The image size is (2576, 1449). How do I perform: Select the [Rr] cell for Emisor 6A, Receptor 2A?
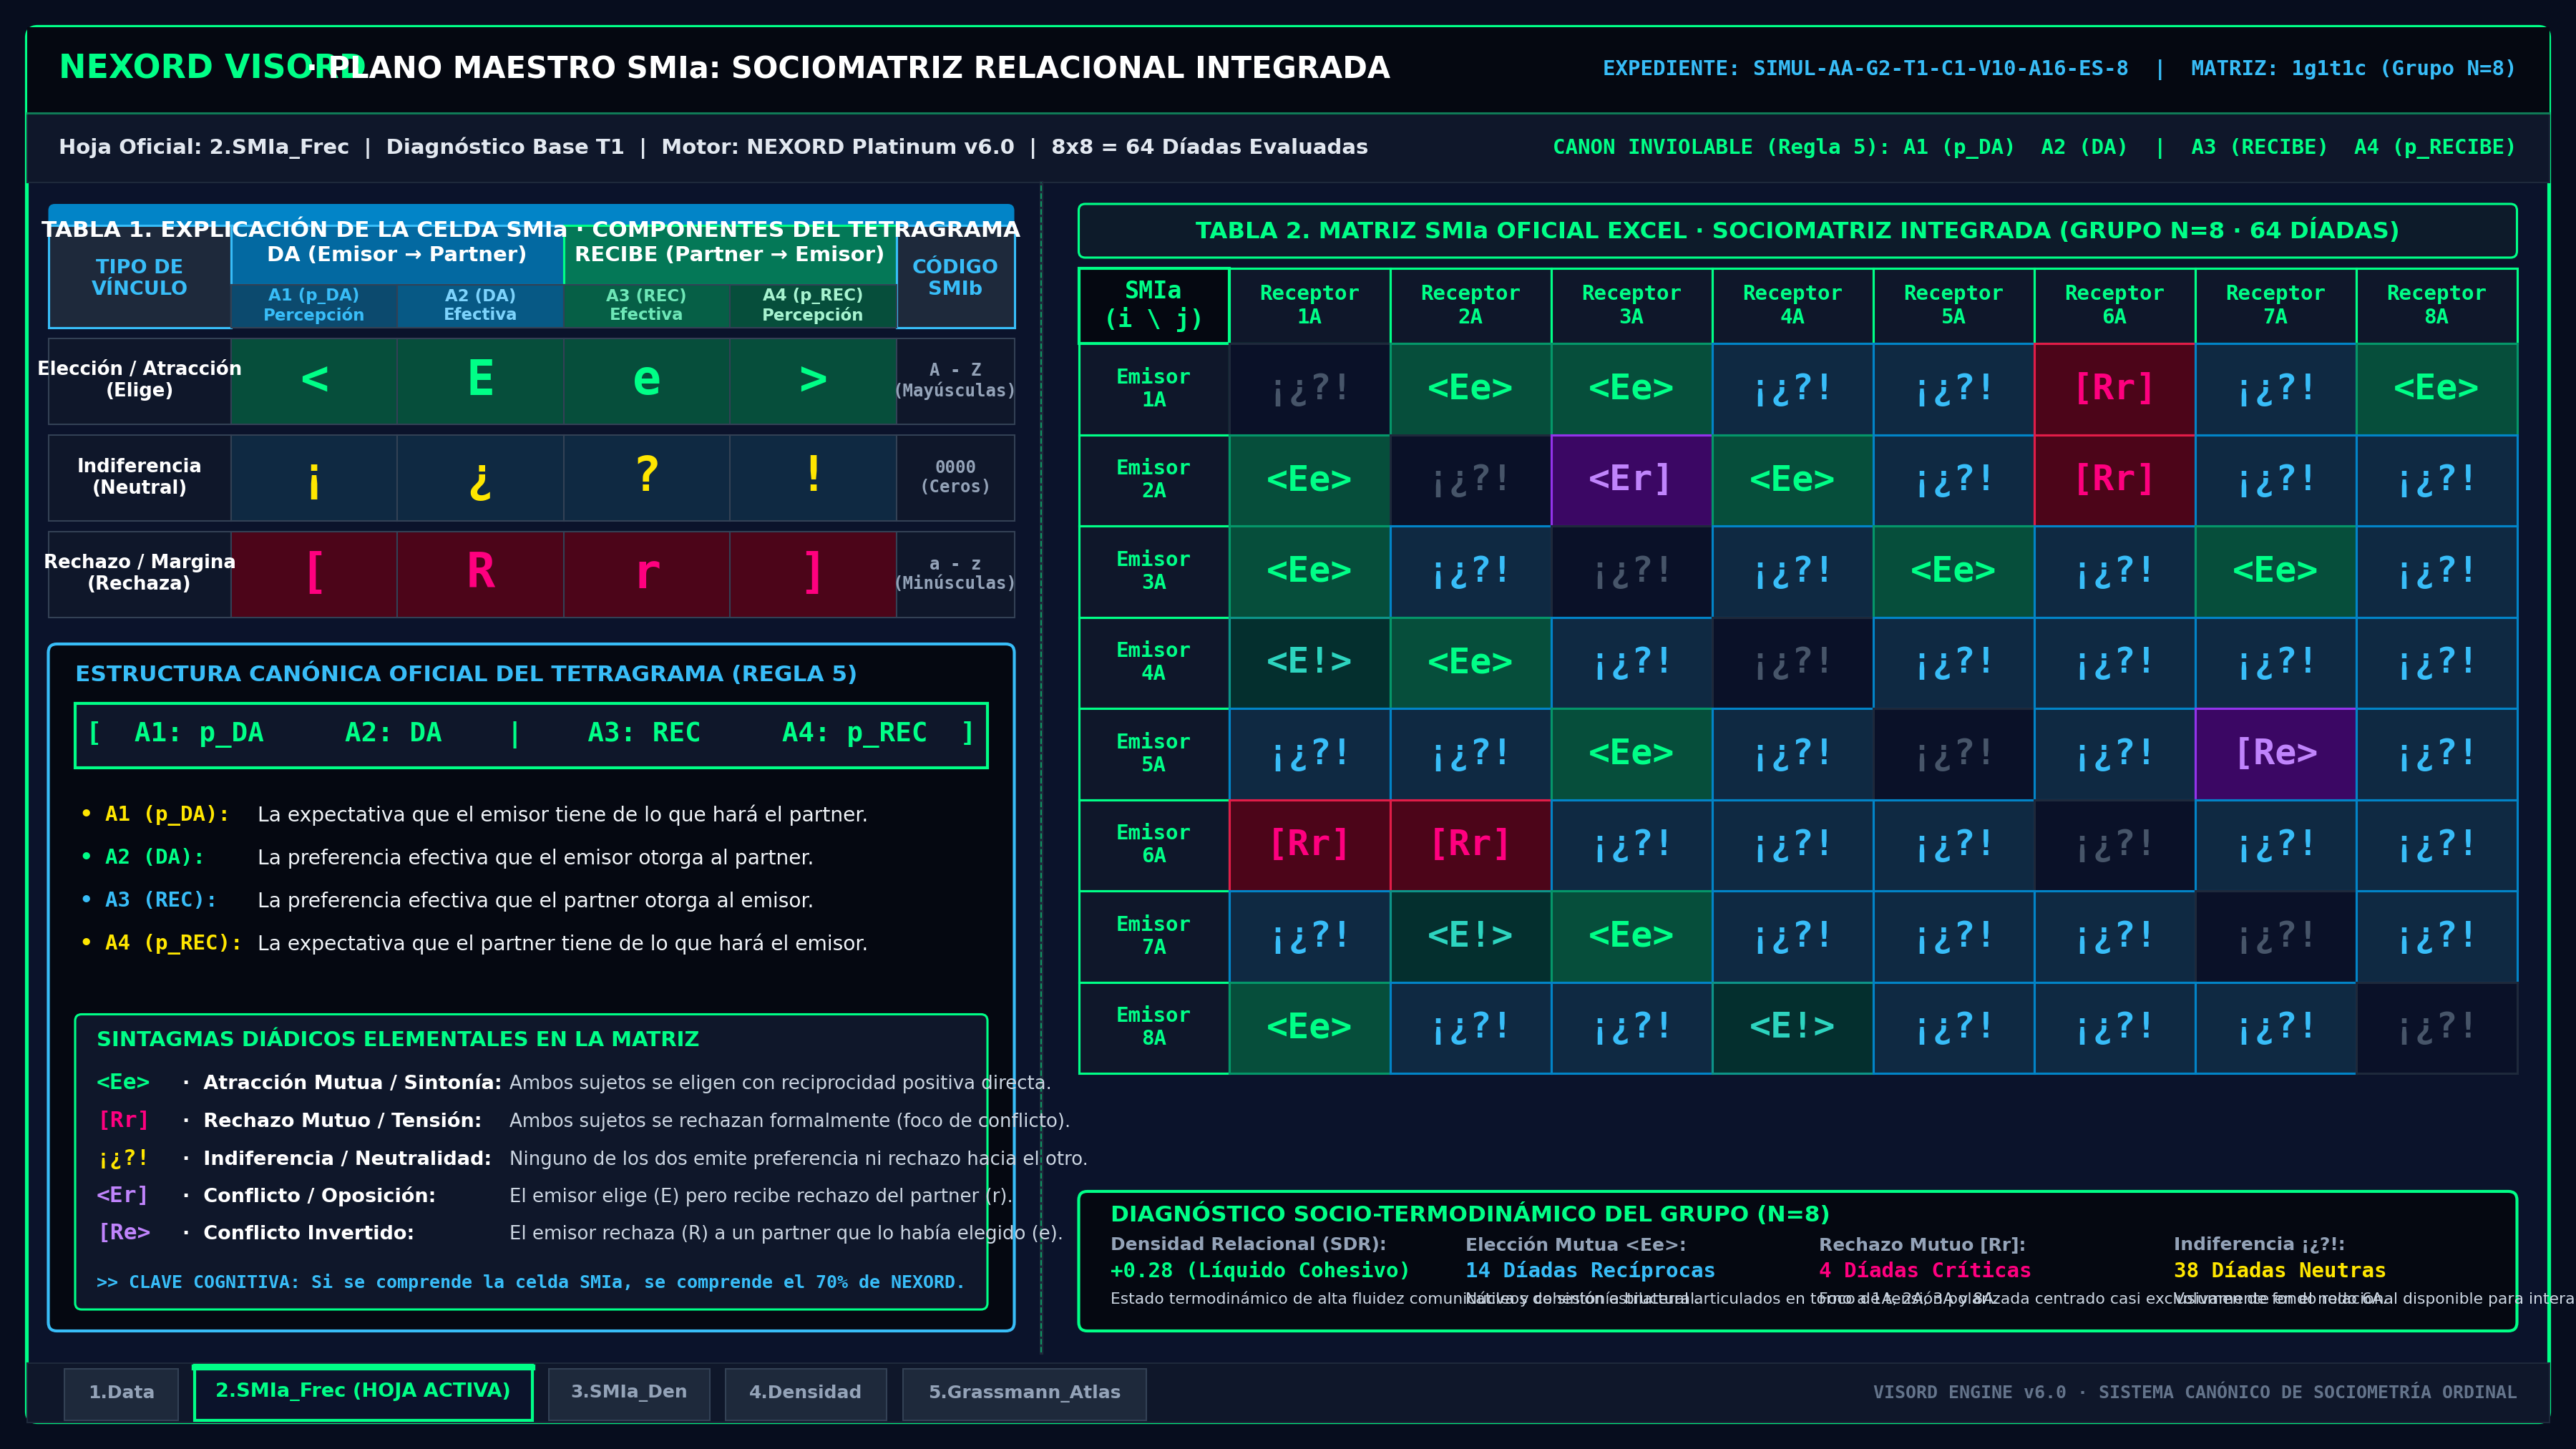(1470, 845)
